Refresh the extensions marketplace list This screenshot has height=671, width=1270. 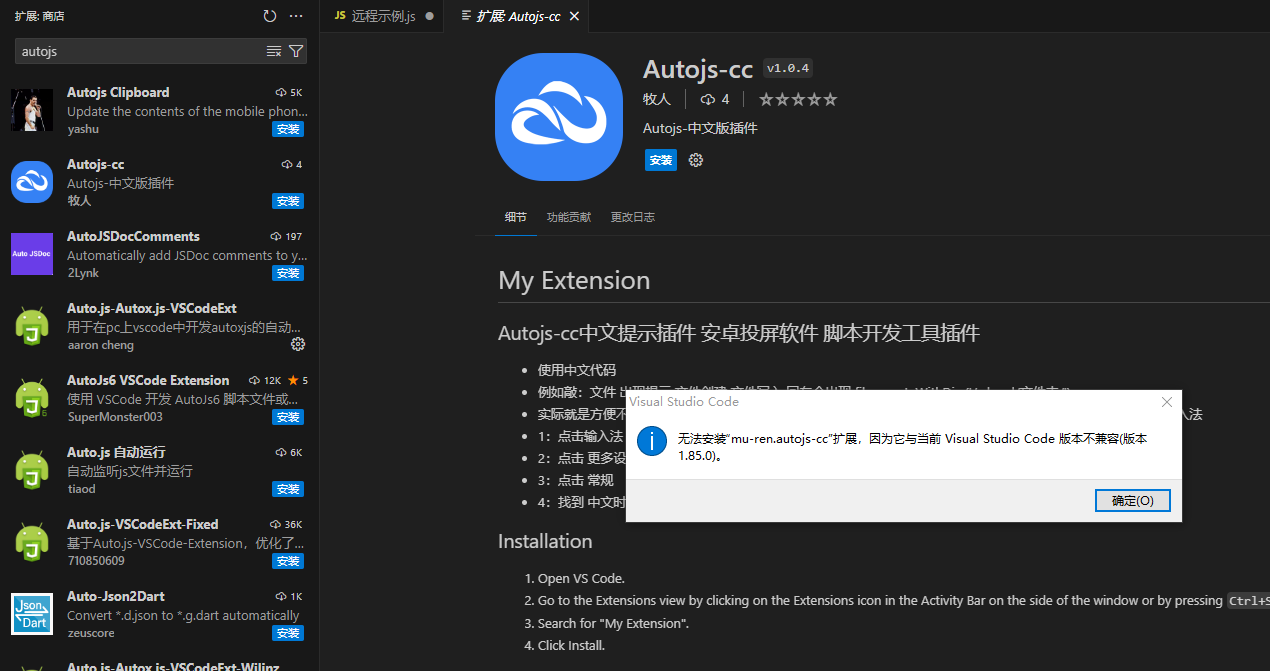pos(269,16)
